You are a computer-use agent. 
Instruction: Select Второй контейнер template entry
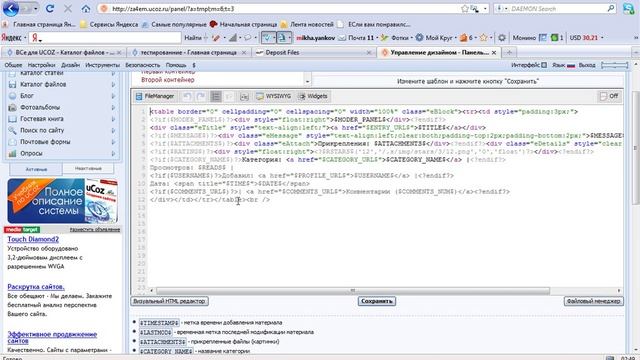point(168,80)
